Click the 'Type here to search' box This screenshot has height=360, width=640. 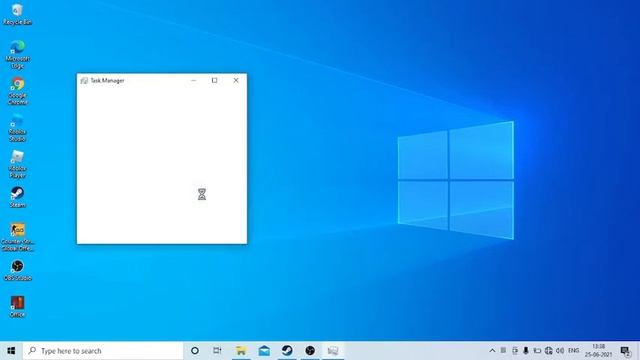point(103,351)
